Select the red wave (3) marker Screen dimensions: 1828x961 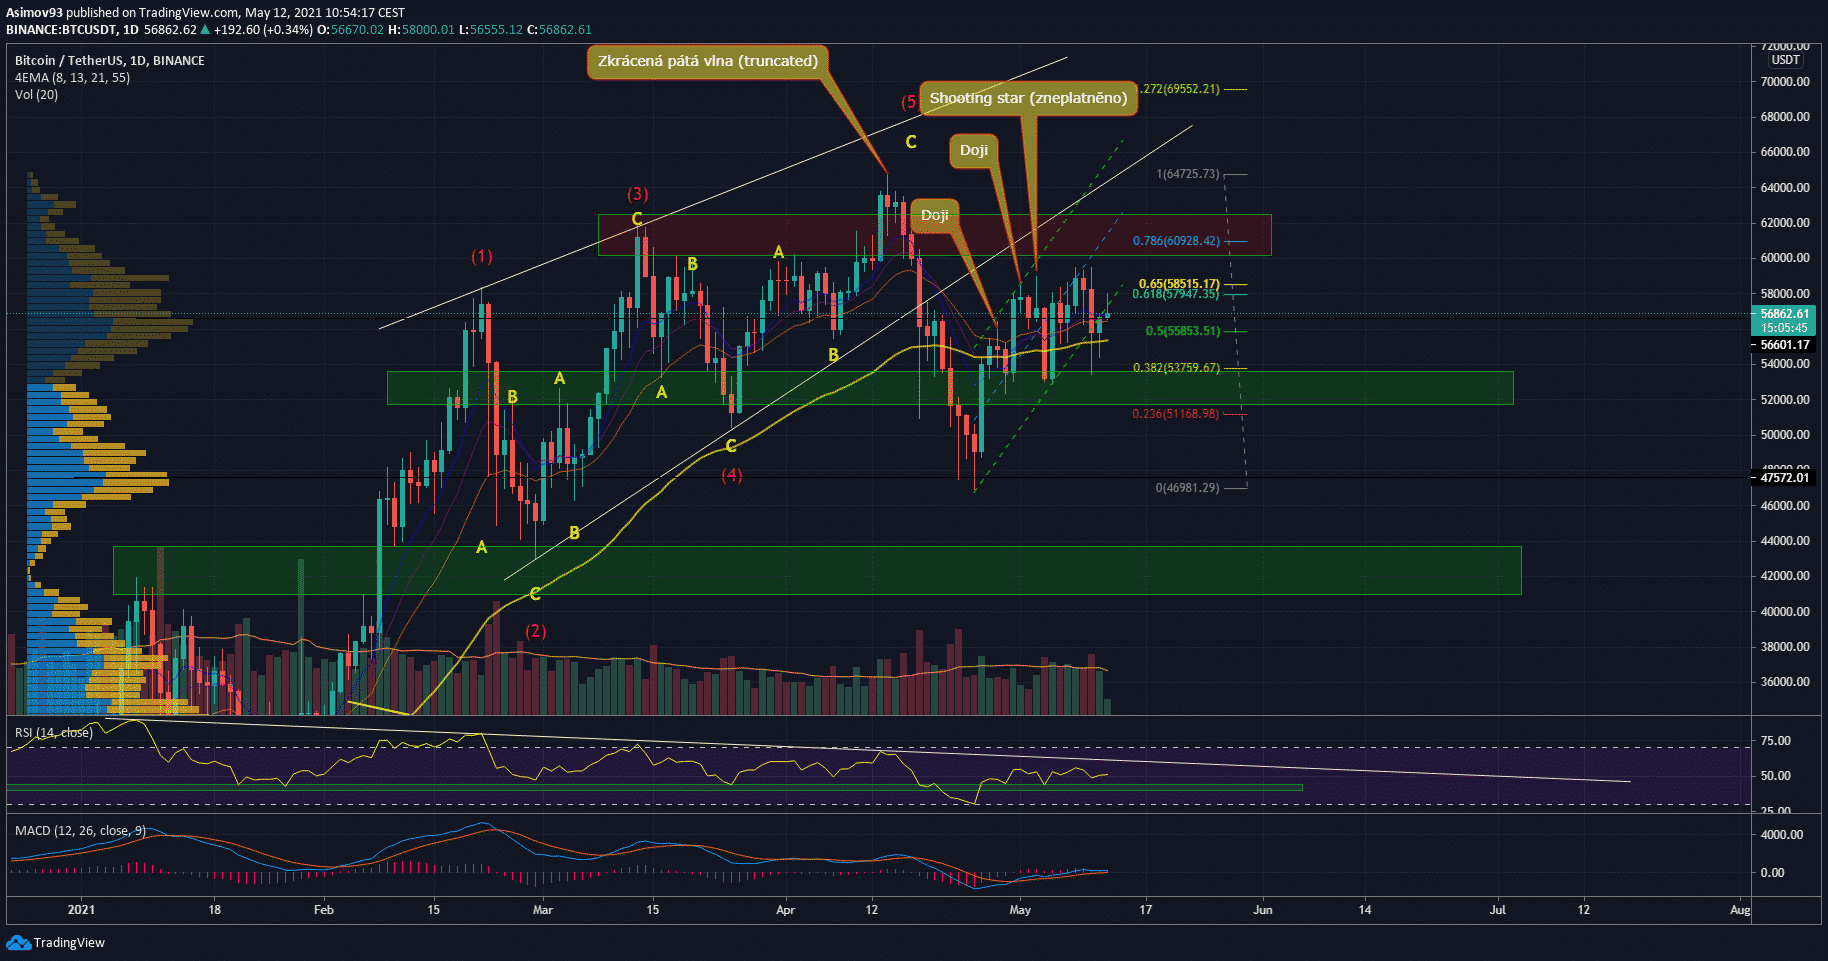[x=637, y=194]
